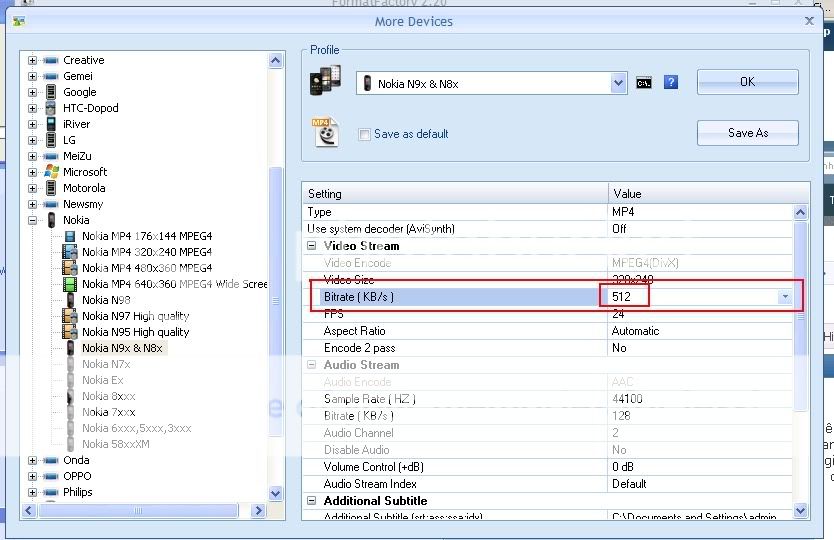Image resolution: width=834 pixels, height=540 pixels.
Task: Collapse the Video Stream section
Action: point(312,246)
